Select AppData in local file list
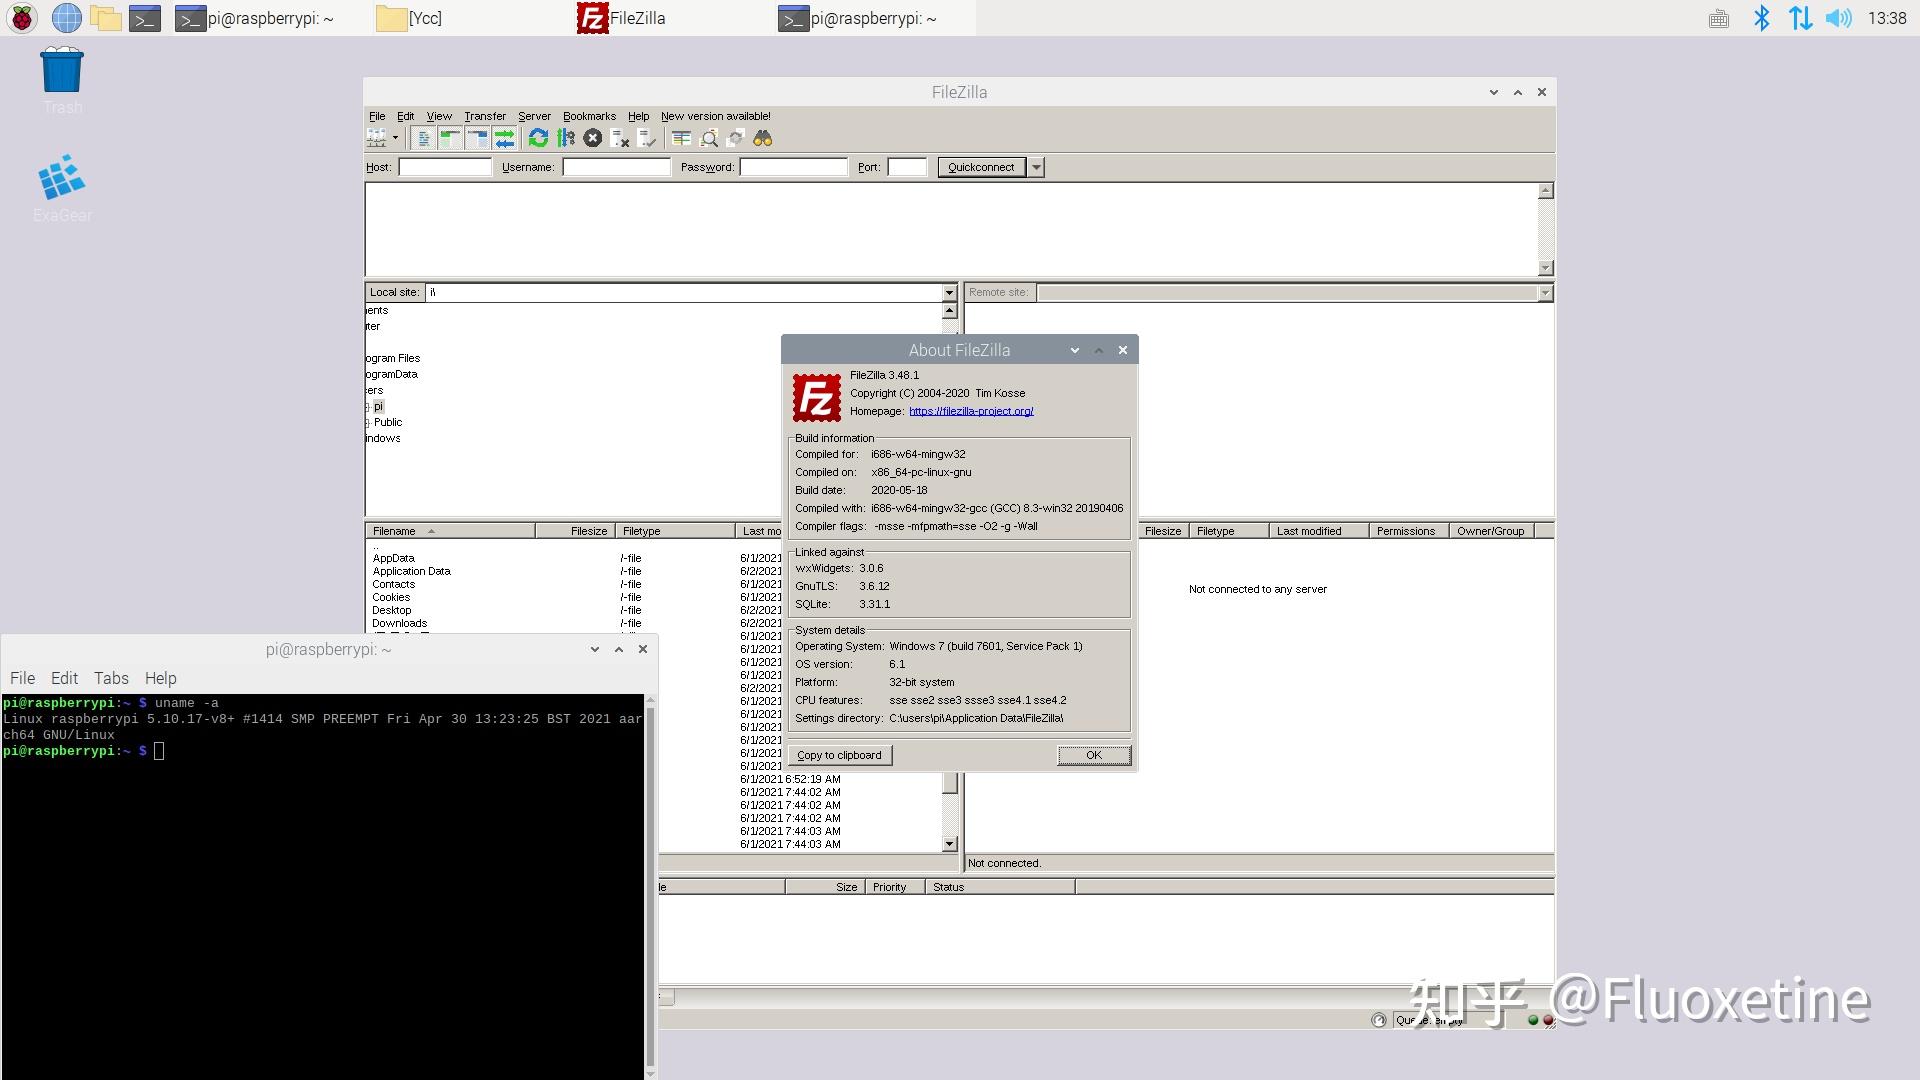Image resolution: width=1920 pixels, height=1080 pixels. click(393, 558)
